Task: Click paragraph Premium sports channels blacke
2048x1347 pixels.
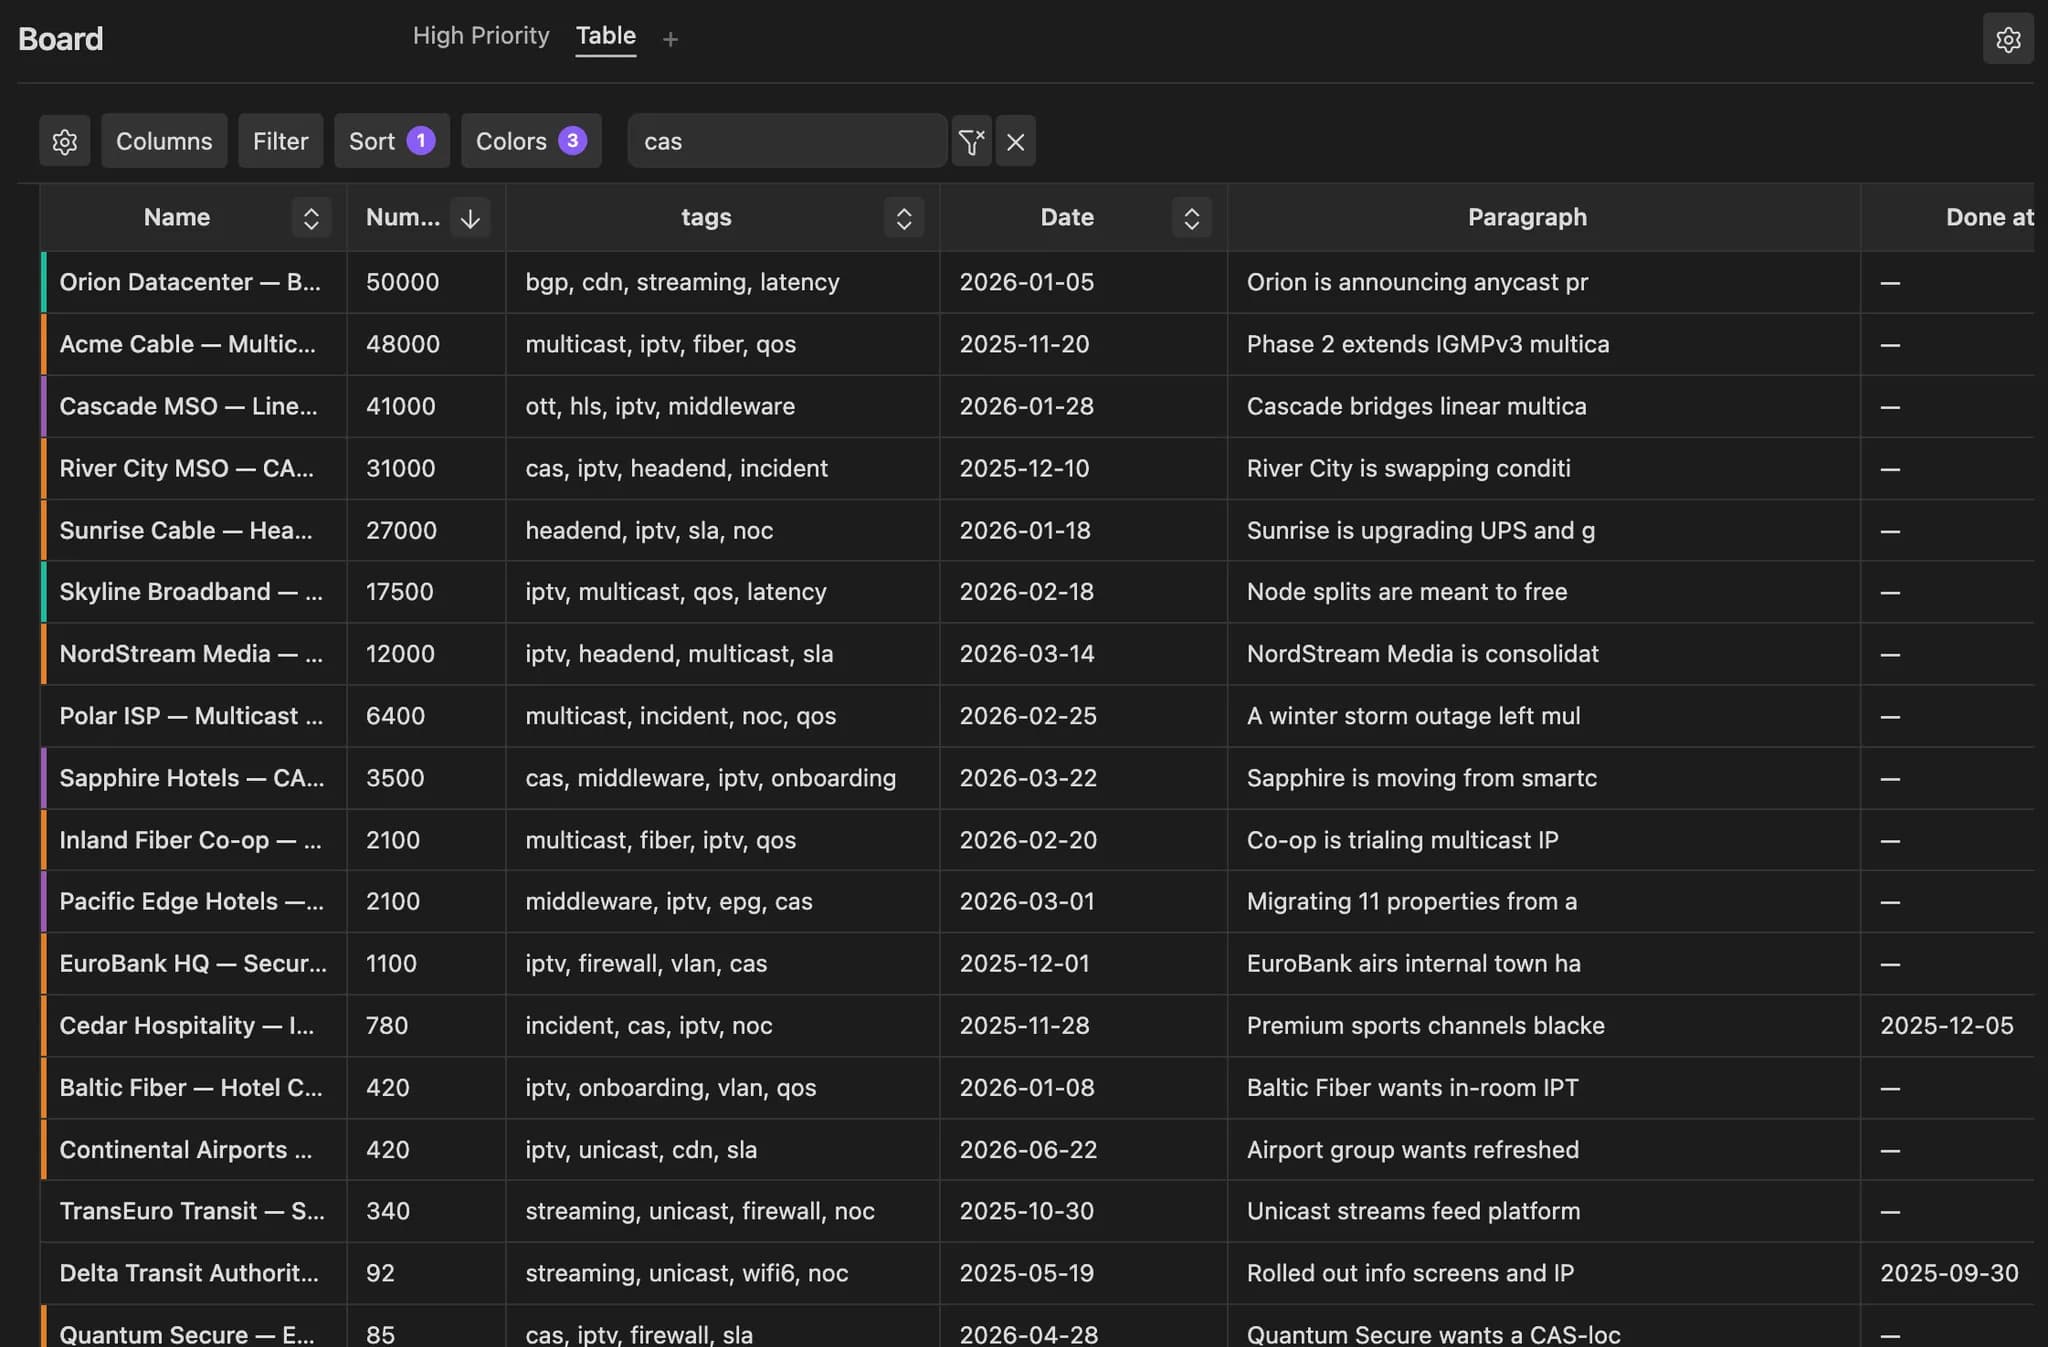Action: (x=1425, y=1025)
